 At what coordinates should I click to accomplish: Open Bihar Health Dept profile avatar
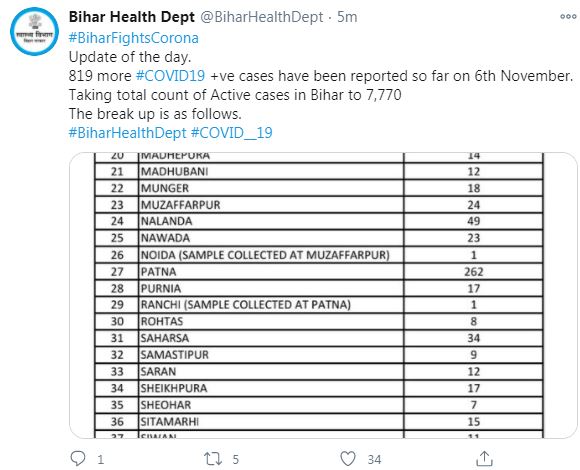pos(34,31)
